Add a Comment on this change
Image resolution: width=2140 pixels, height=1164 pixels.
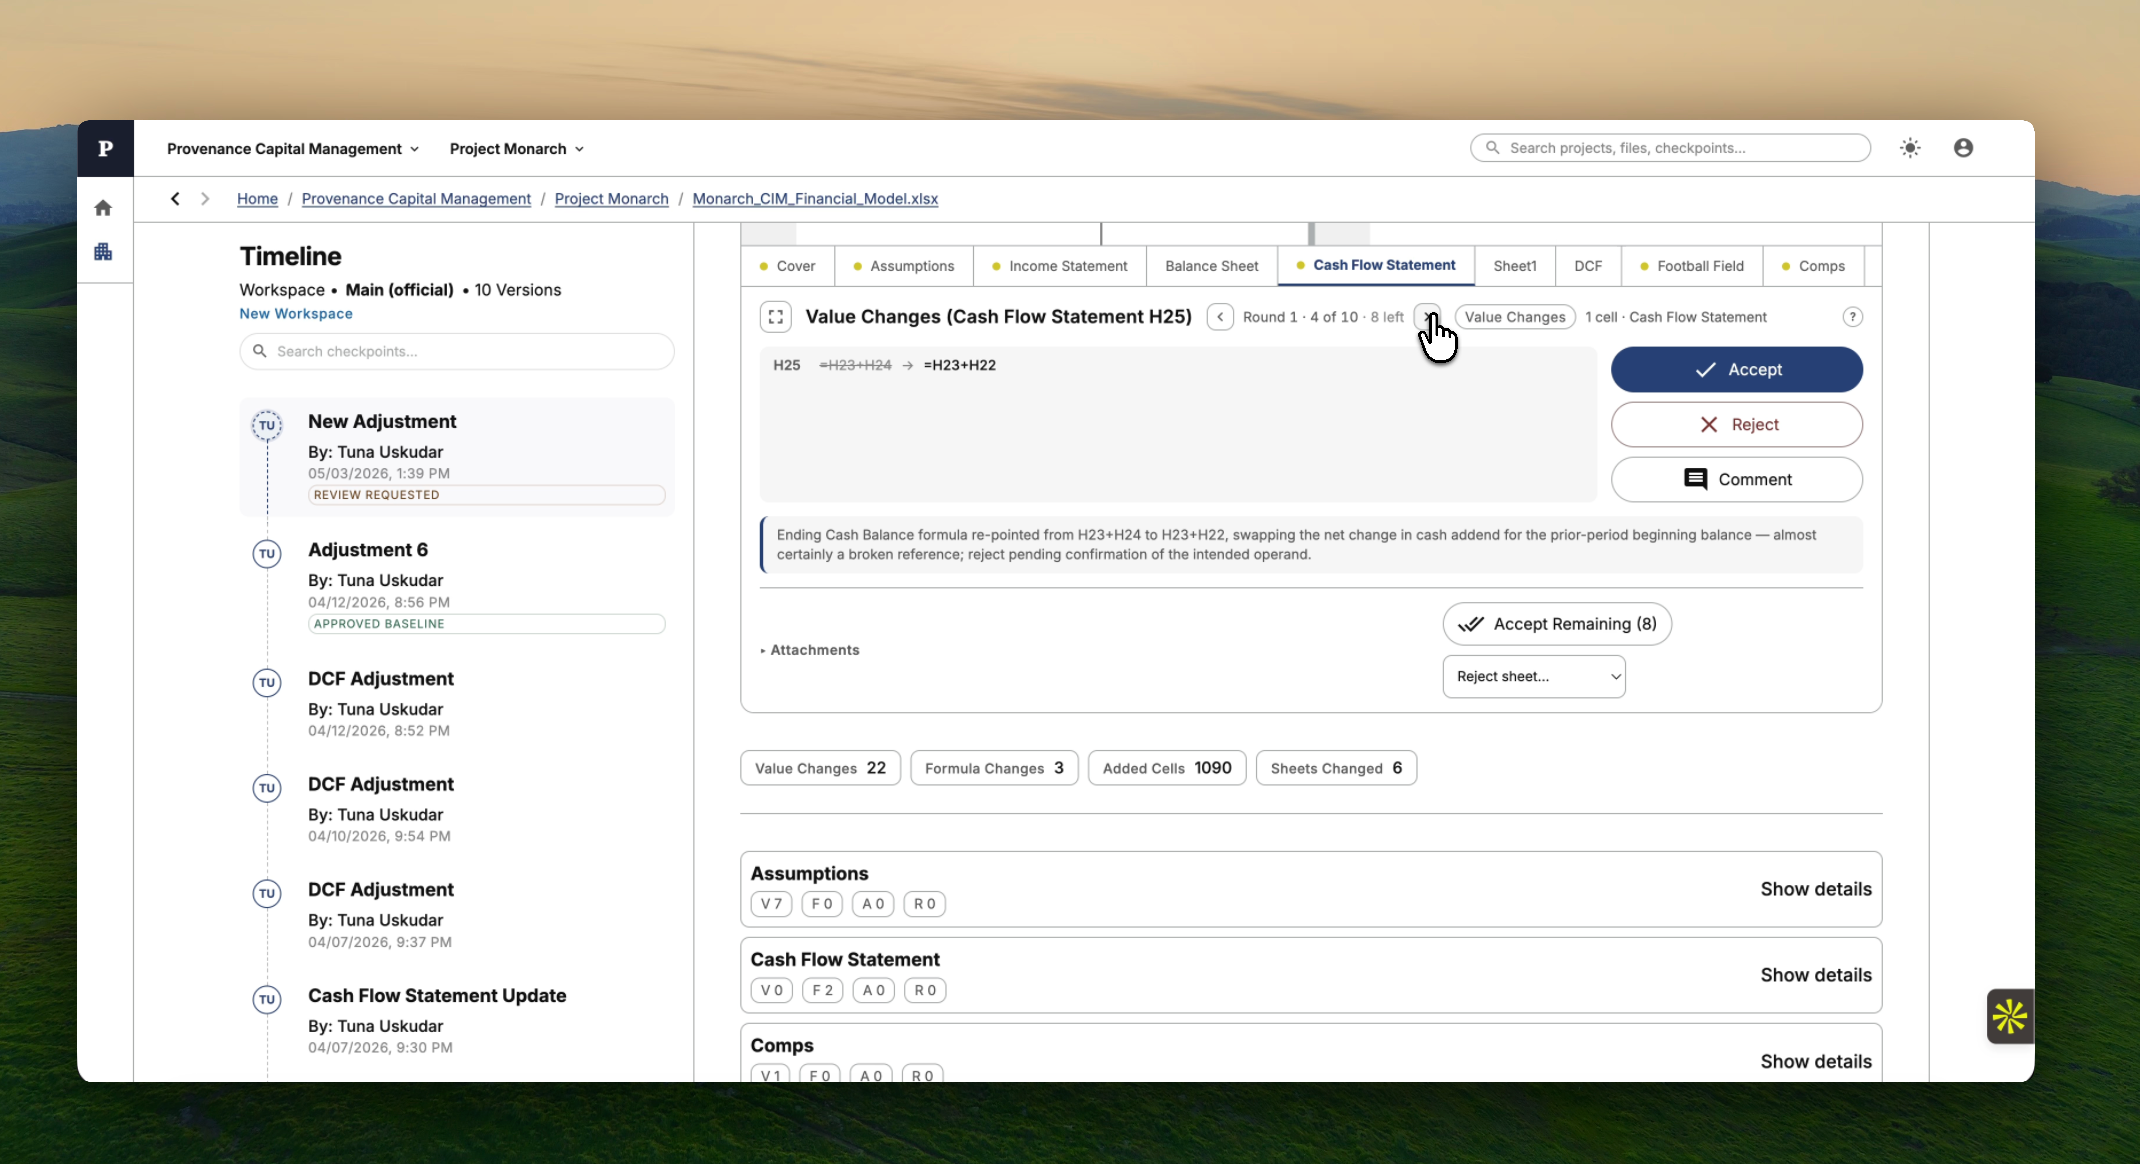click(1736, 480)
